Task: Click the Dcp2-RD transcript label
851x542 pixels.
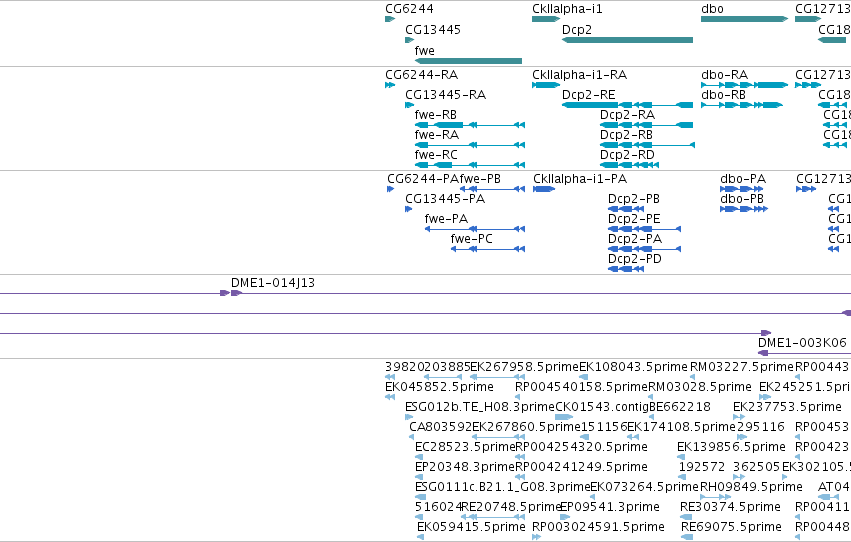Action: (x=627, y=155)
